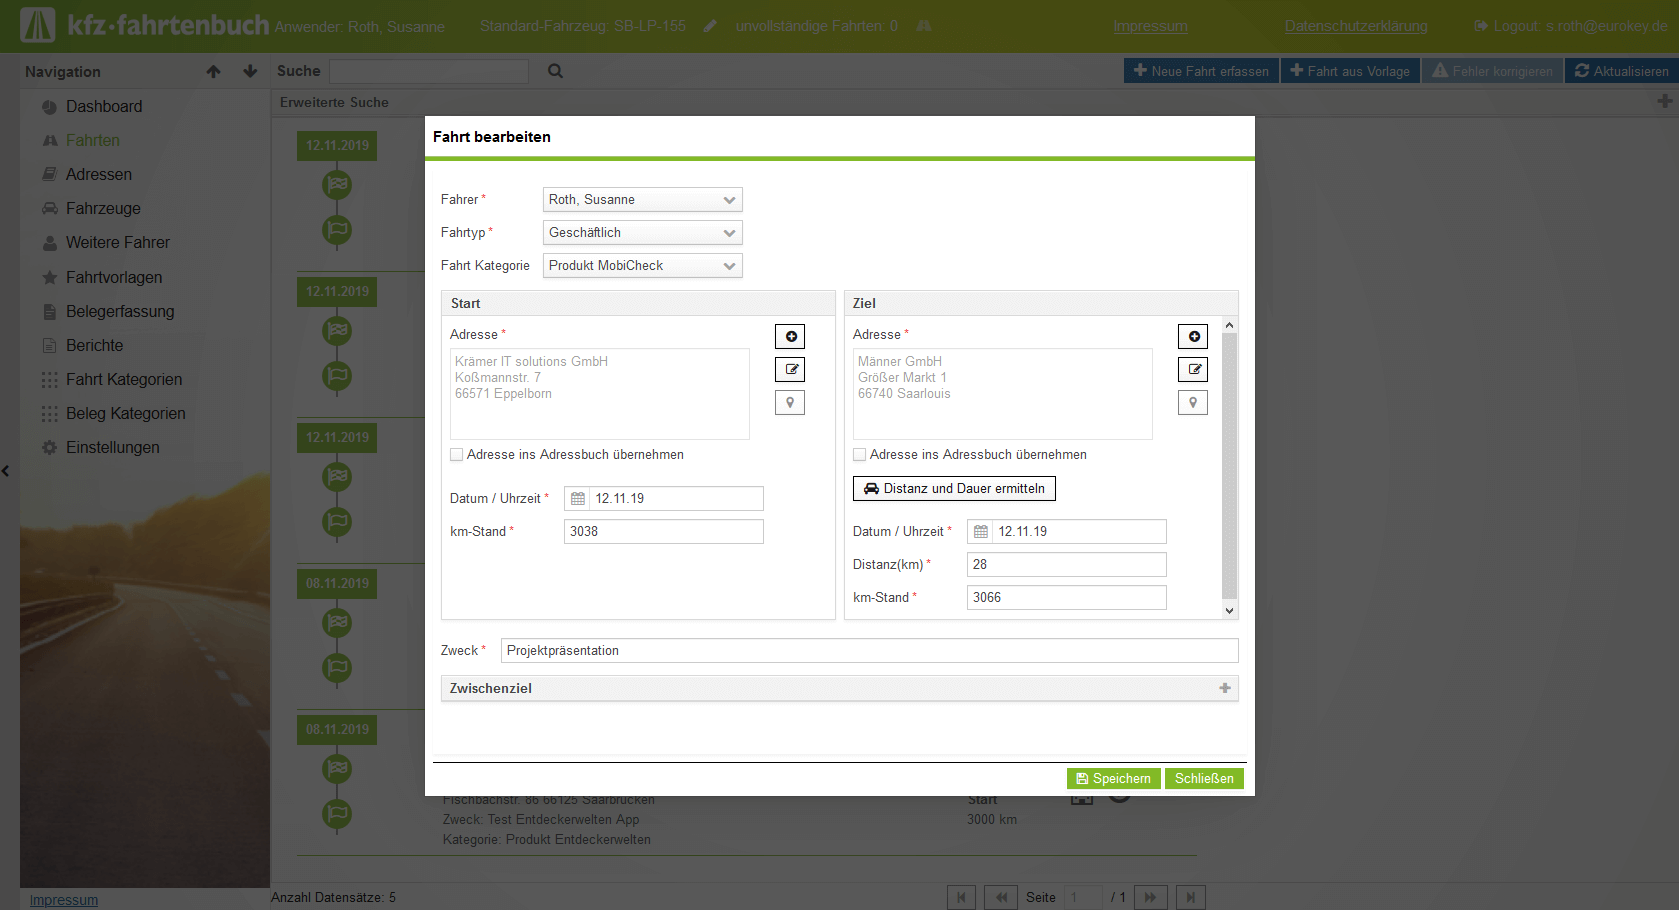The height and width of the screenshot is (910, 1679).
Task: Open calendar icon for Start Datum
Action: tap(578, 498)
